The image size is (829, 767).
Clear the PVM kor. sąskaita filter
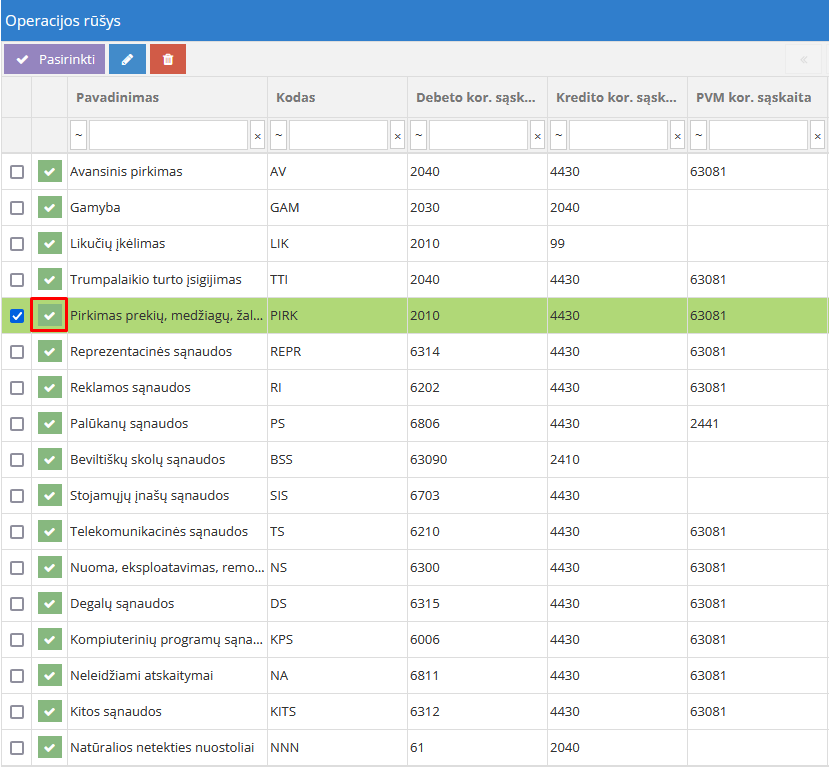[x=817, y=135]
